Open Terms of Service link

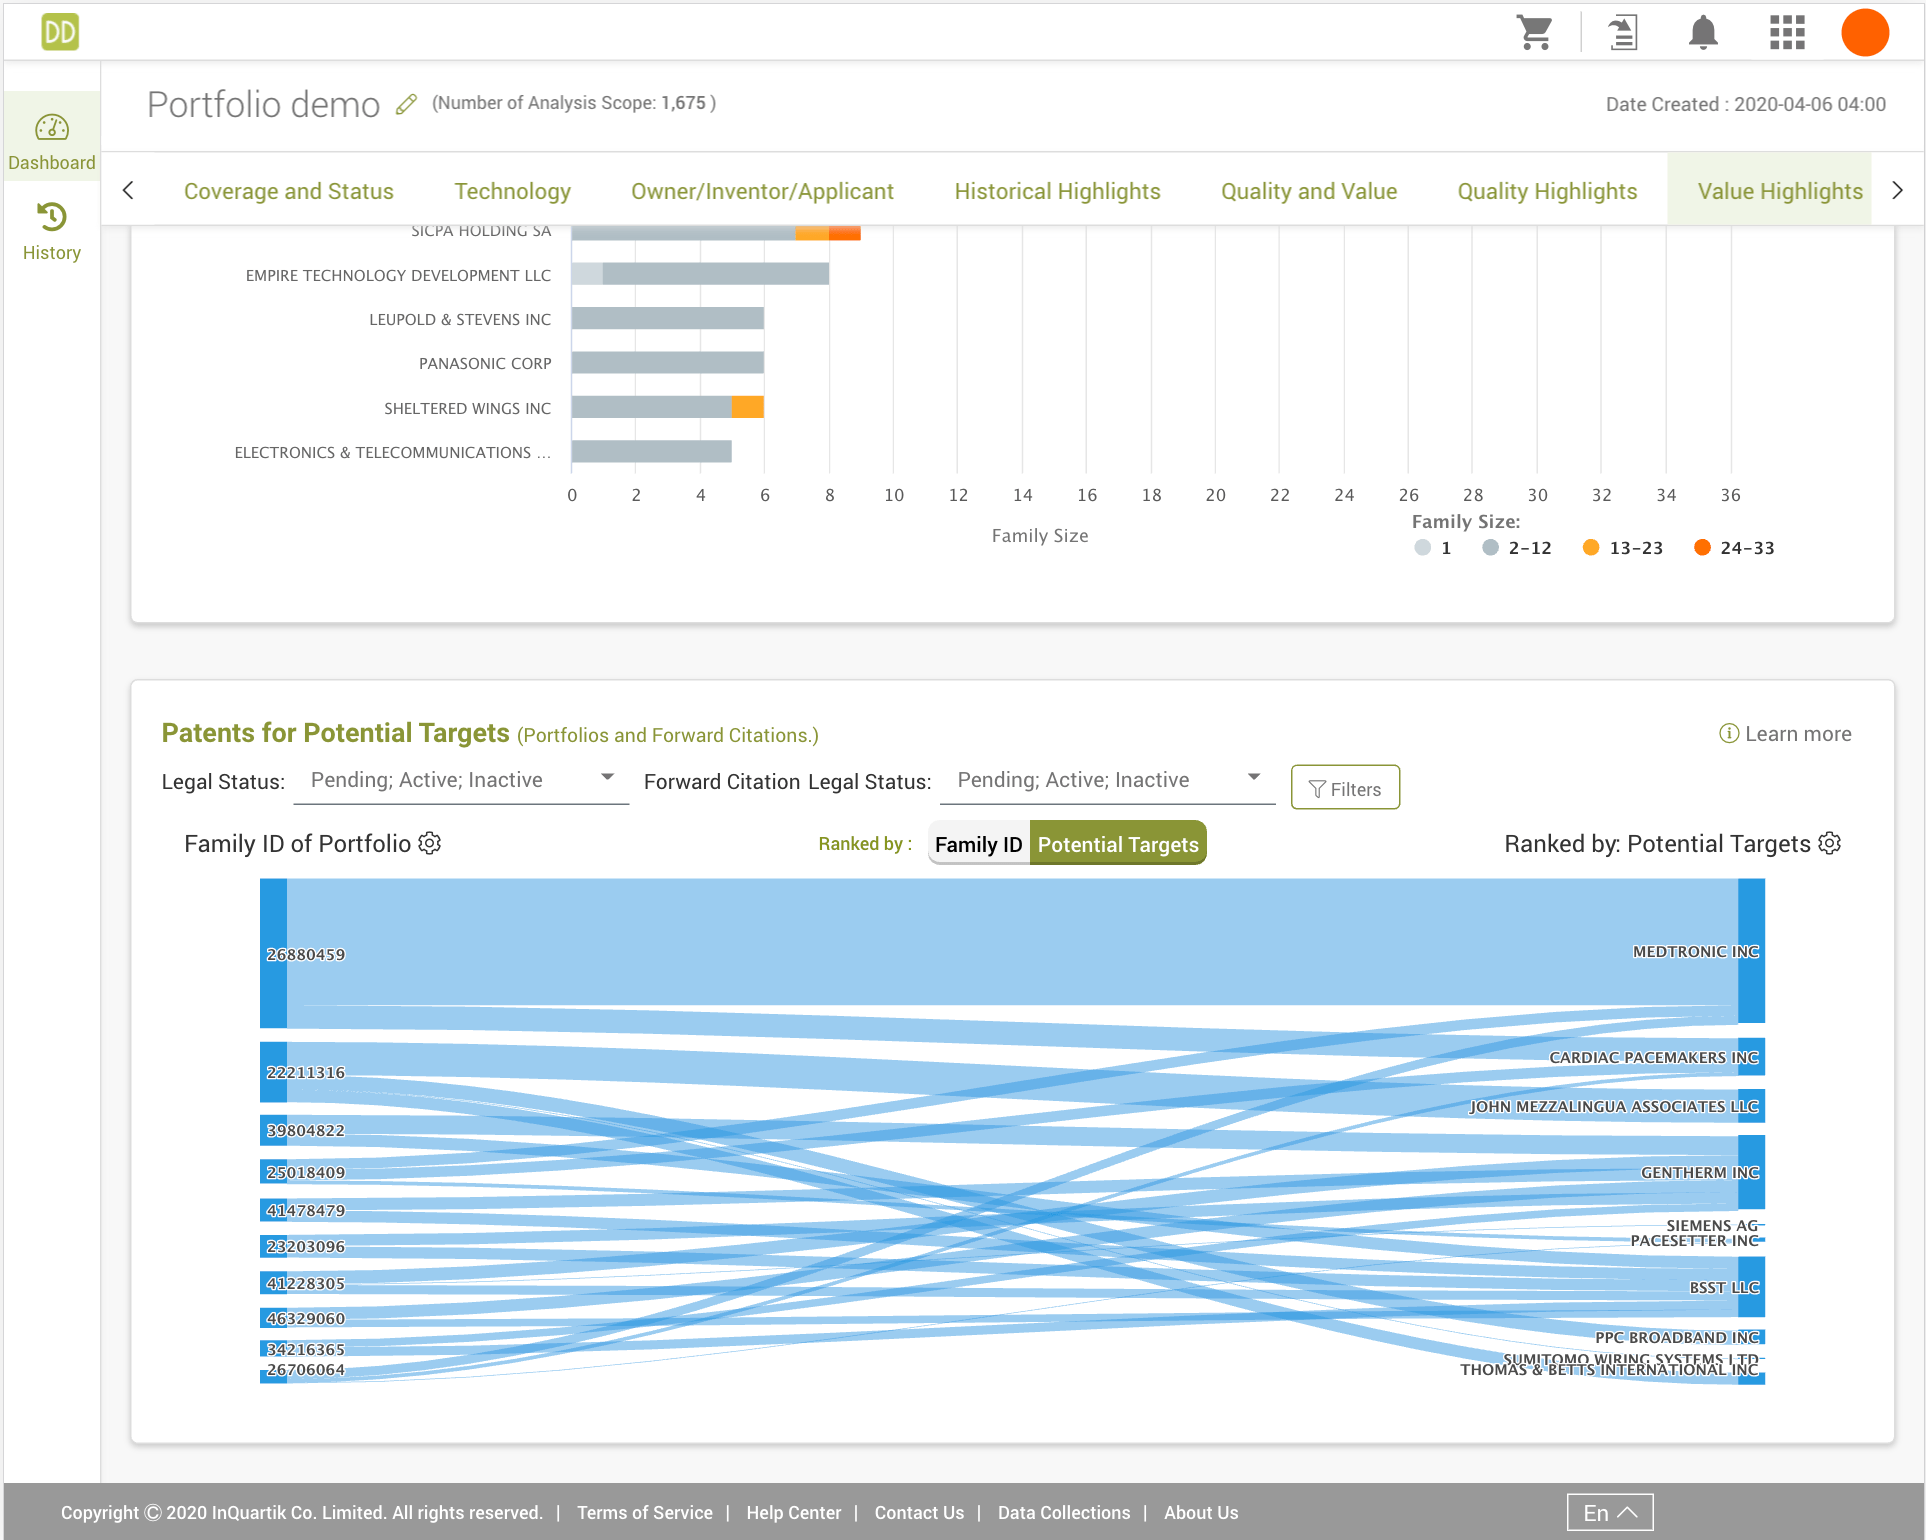click(645, 1512)
